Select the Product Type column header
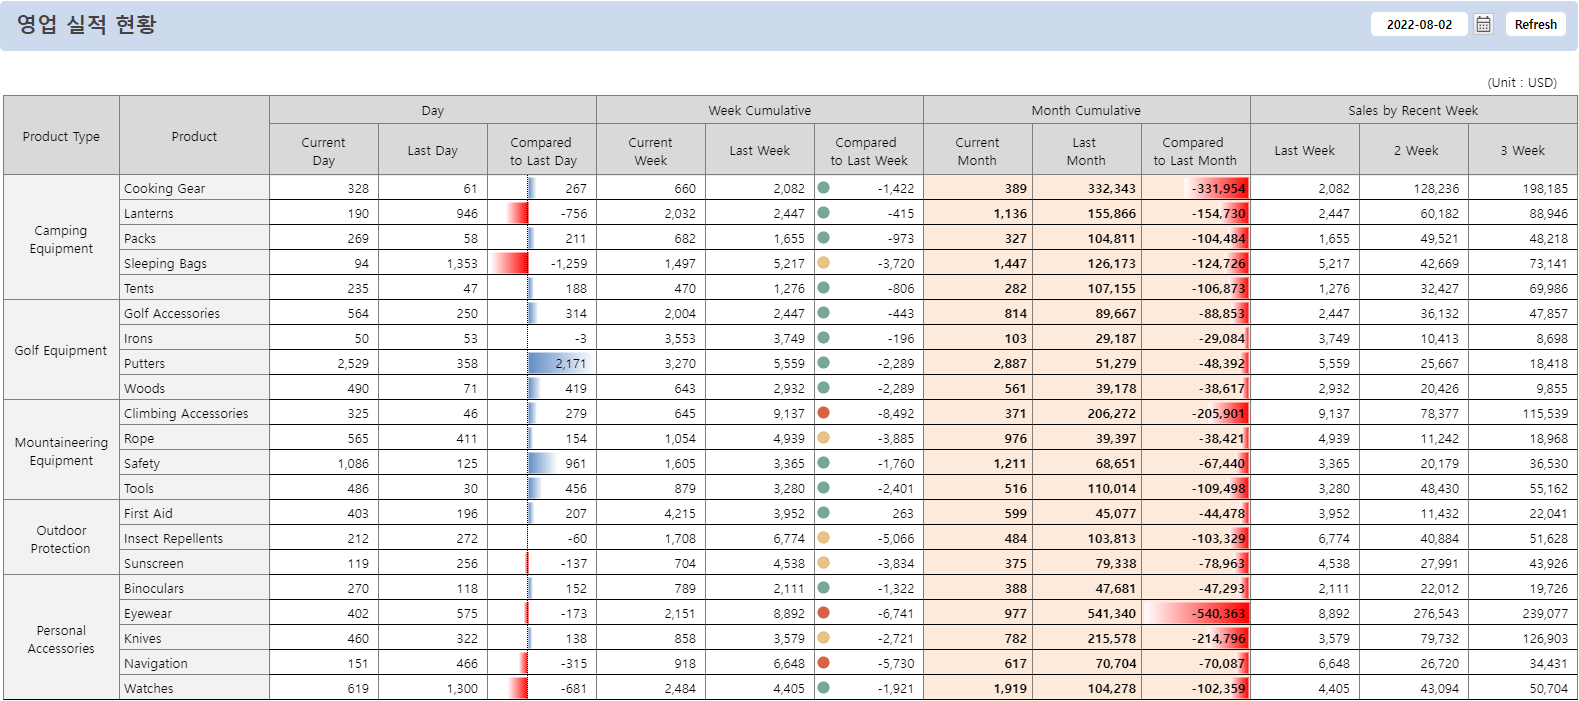 point(61,136)
